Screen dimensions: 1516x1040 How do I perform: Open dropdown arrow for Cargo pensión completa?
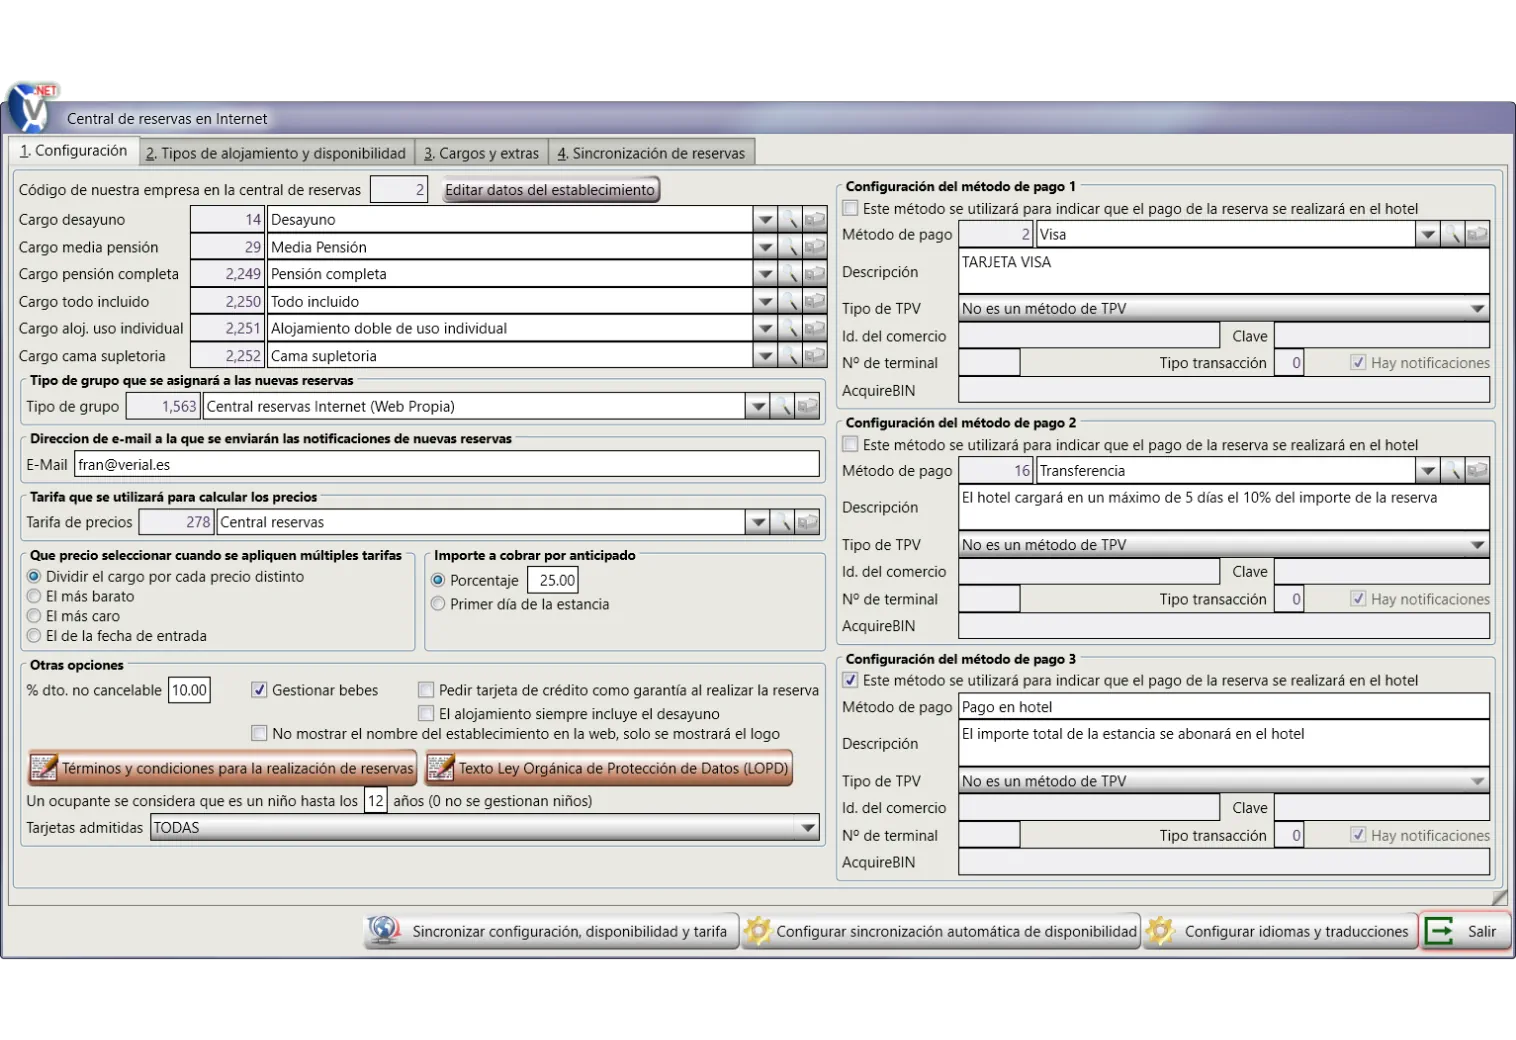(x=765, y=274)
